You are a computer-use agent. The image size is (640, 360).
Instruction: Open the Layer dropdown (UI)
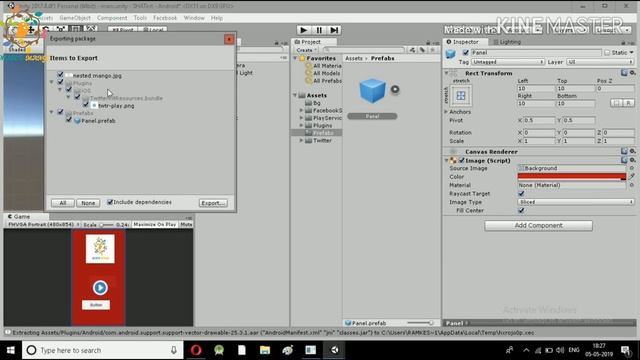[600, 62]
